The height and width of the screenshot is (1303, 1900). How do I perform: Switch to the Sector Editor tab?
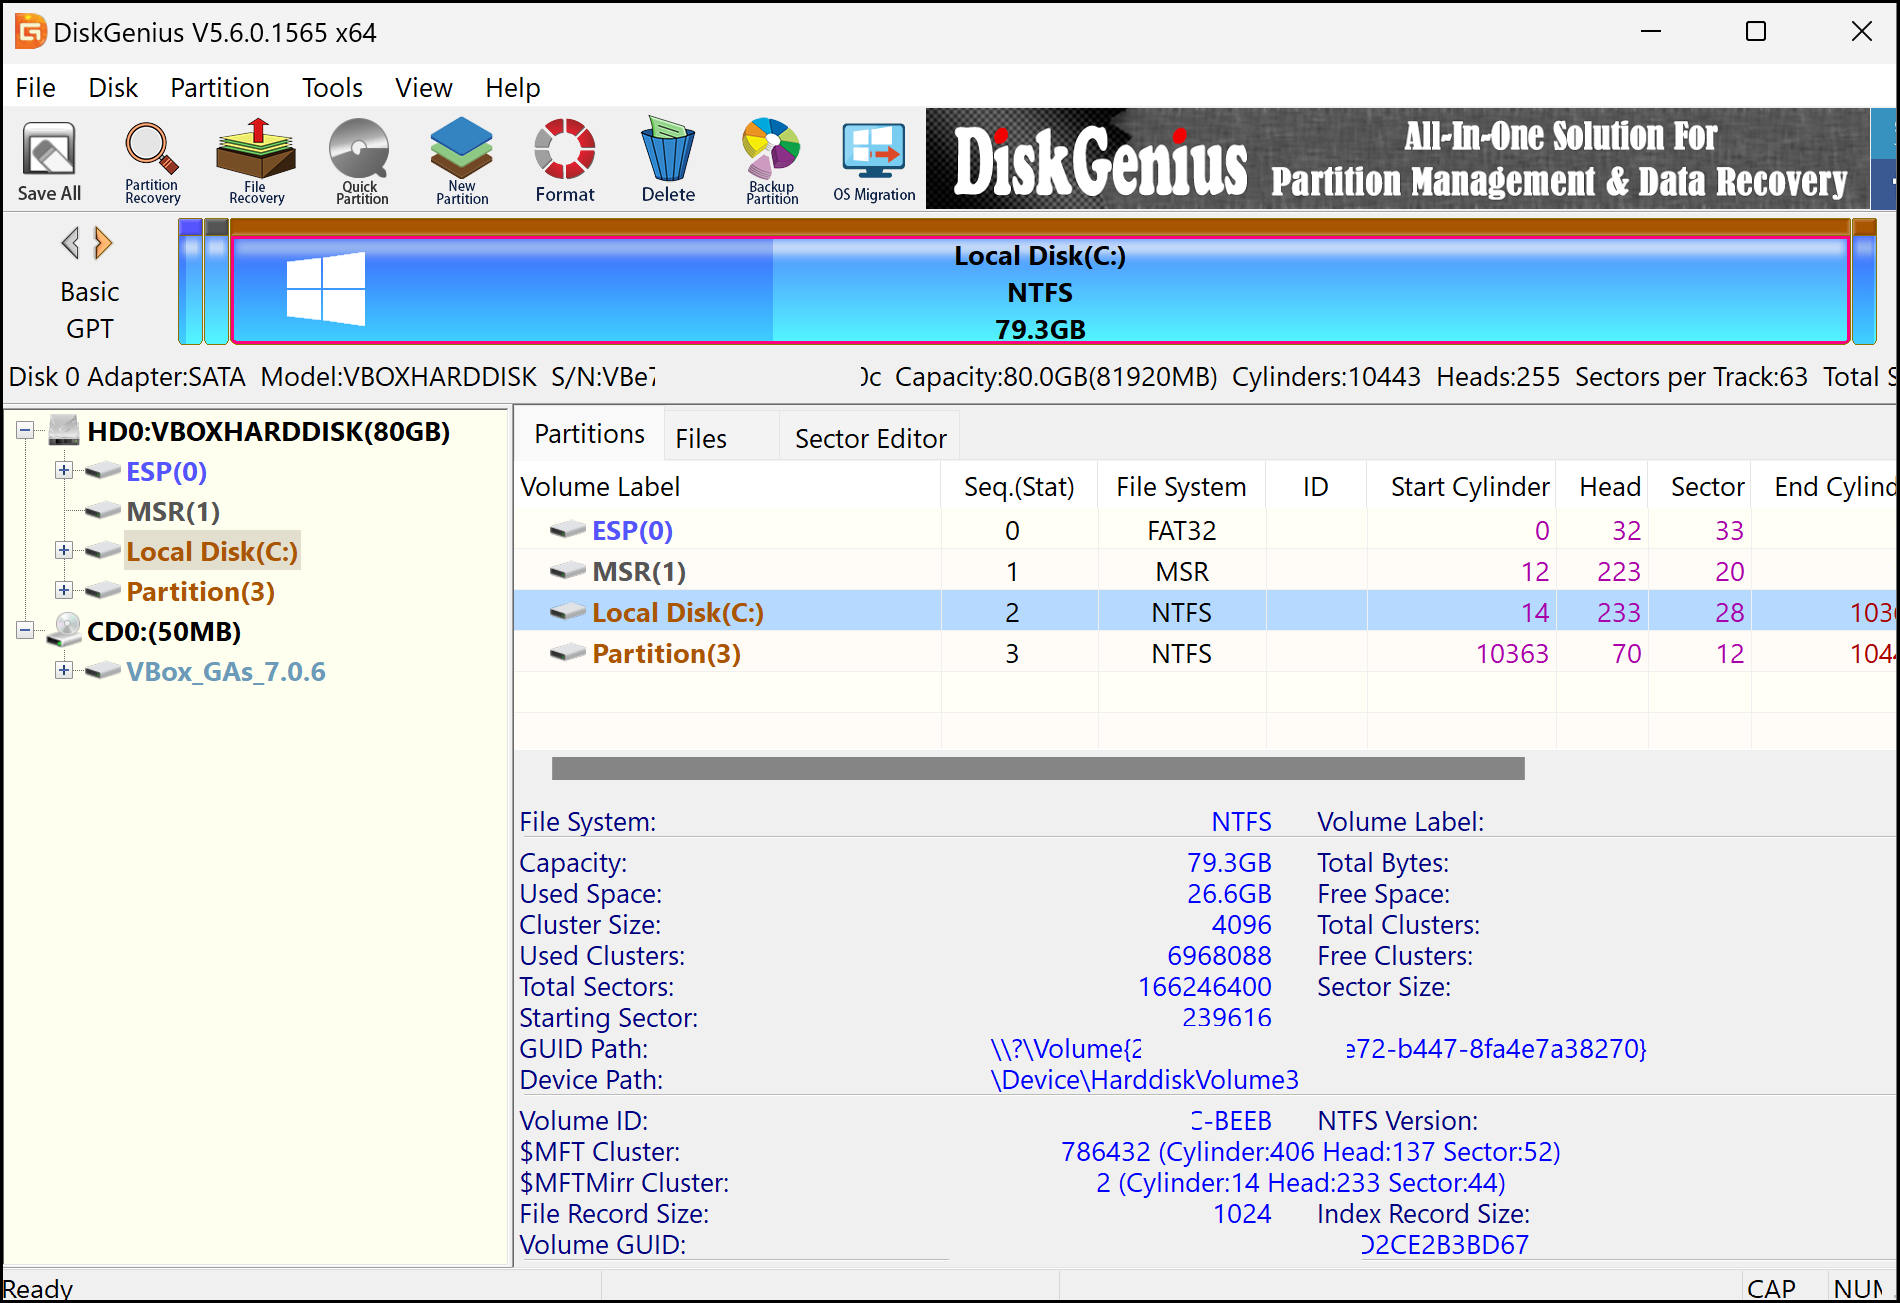coord(870,438)
